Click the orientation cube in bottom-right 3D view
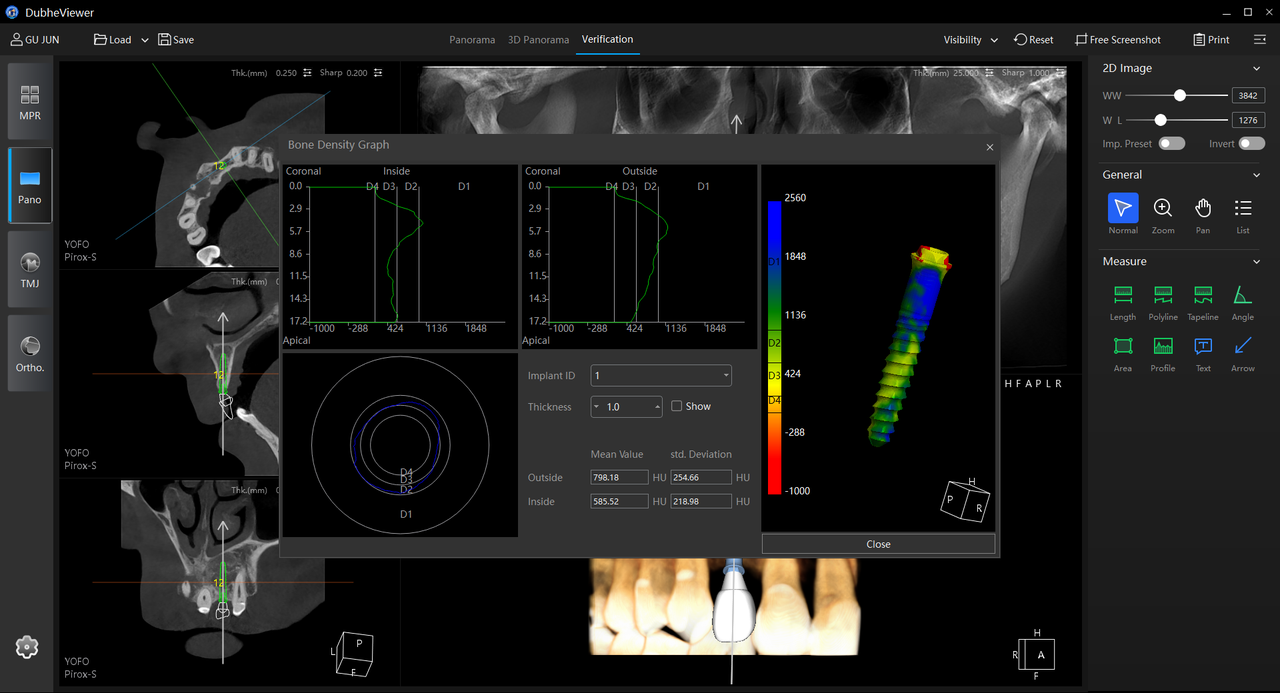 point(1036,652)
